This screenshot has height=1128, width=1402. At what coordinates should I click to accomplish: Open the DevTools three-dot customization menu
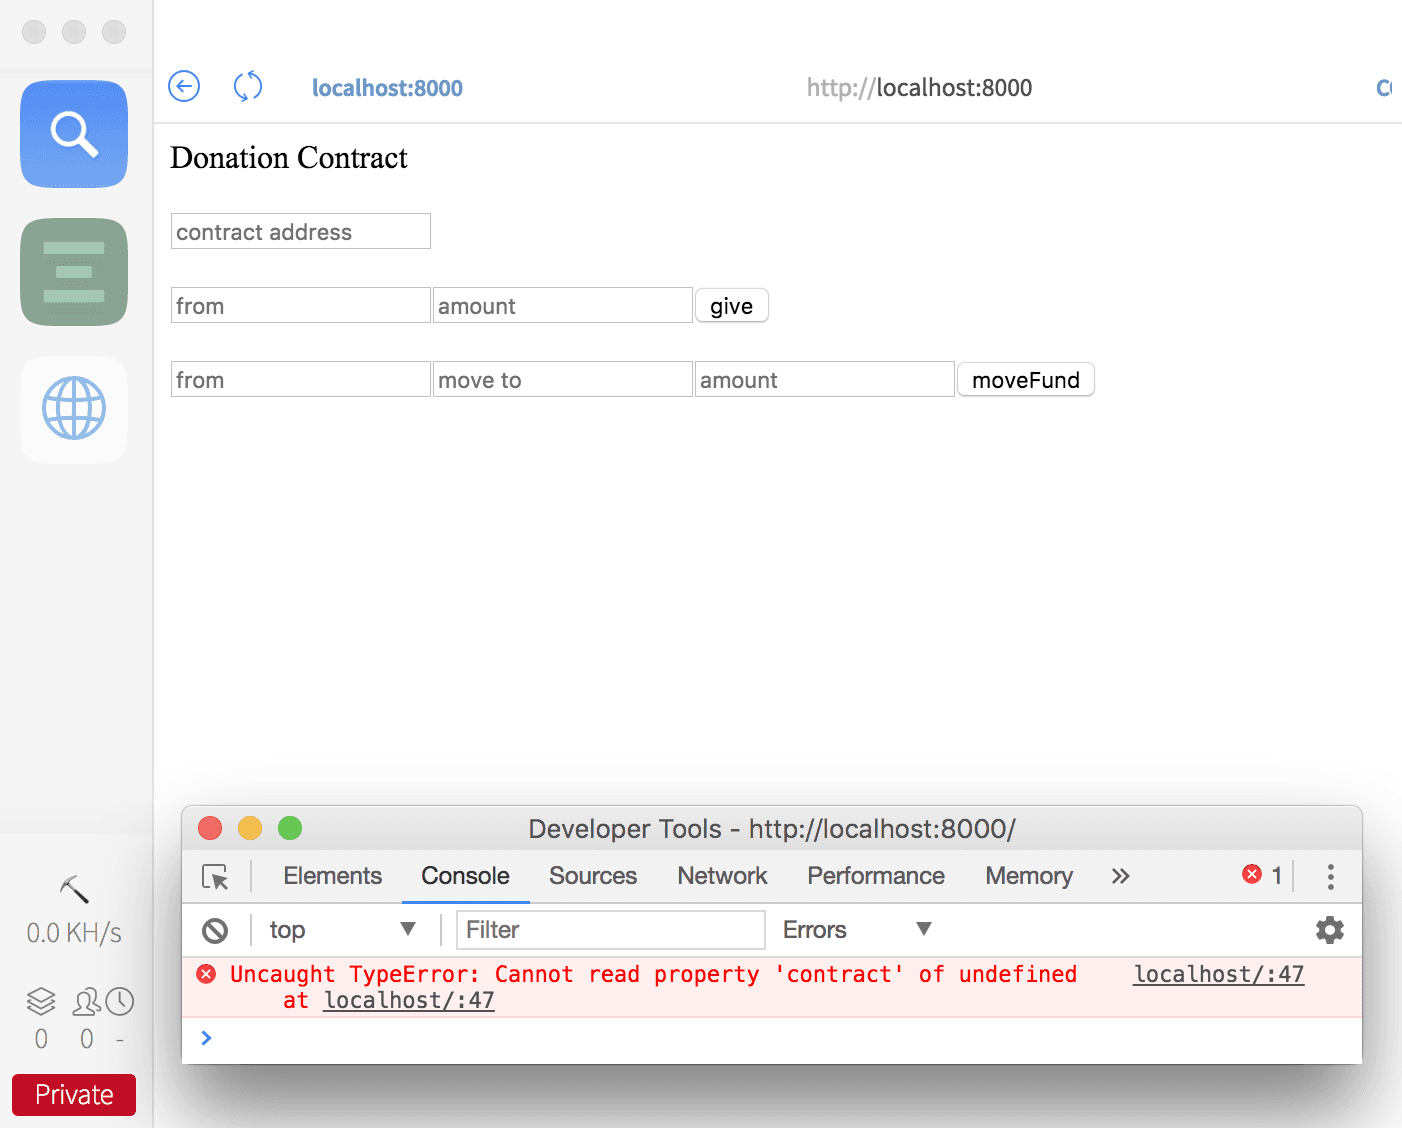coord(1331,876)
